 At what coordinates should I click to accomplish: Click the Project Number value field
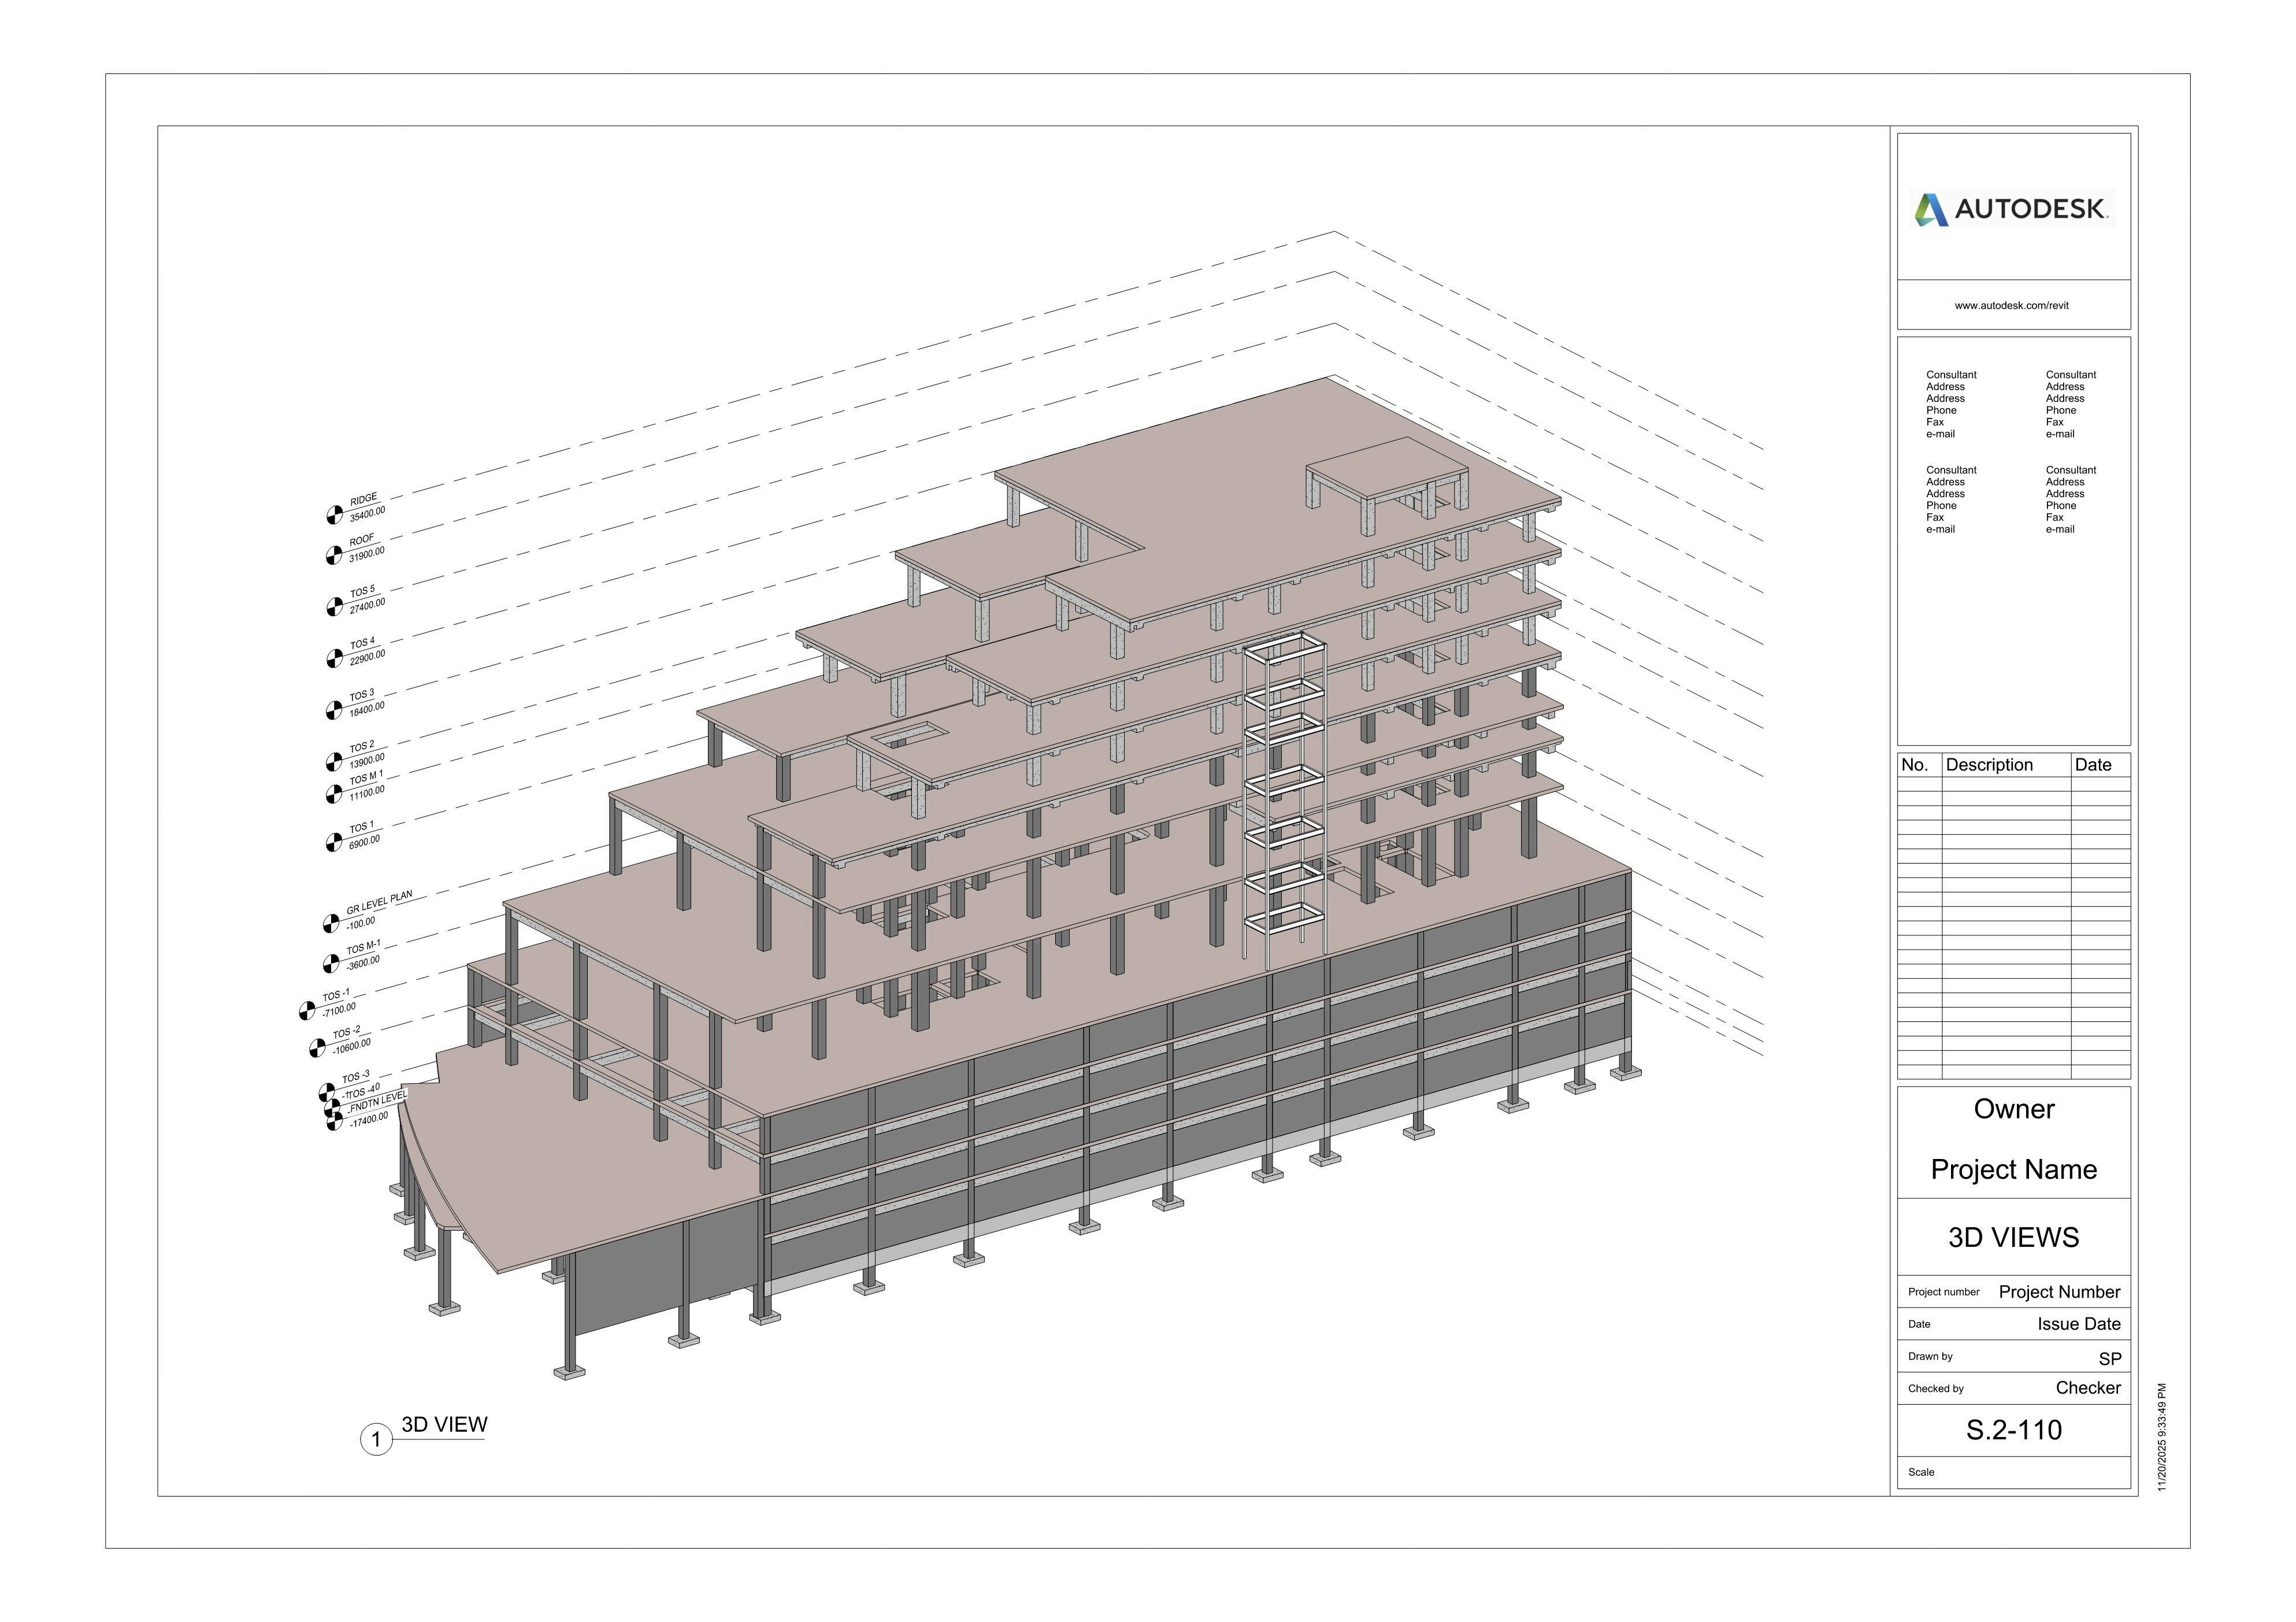pos(2059,1292)
